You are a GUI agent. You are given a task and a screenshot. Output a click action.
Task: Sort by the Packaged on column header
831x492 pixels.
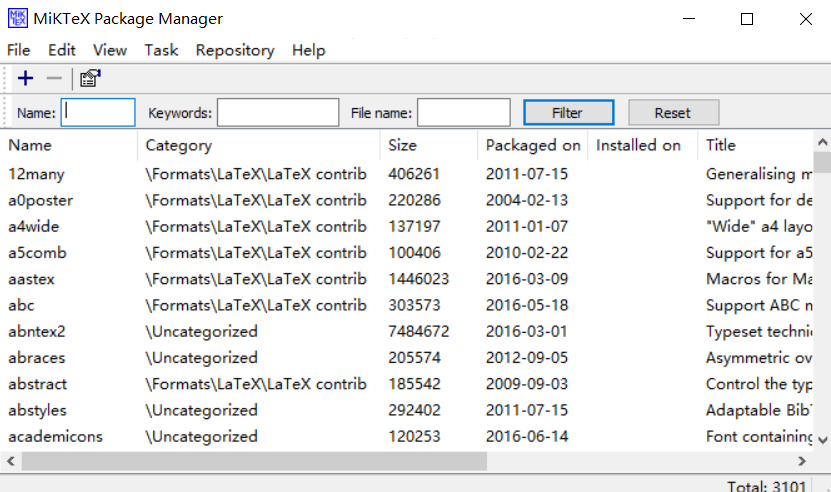click(x=533, y=145)
